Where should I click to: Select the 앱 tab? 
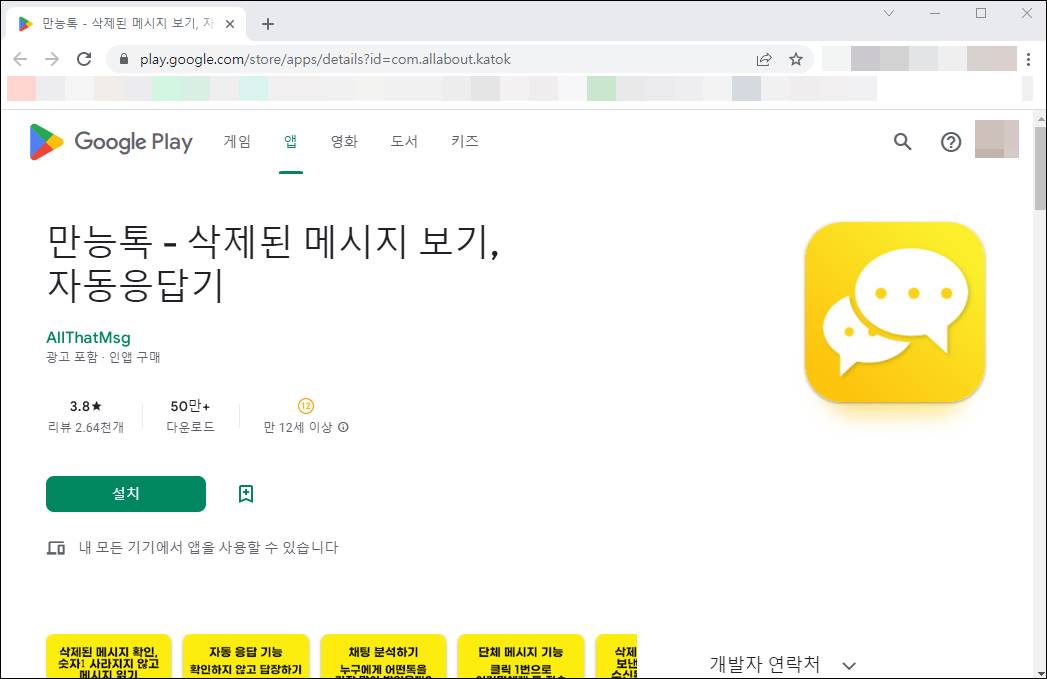[x=290, y=142]
